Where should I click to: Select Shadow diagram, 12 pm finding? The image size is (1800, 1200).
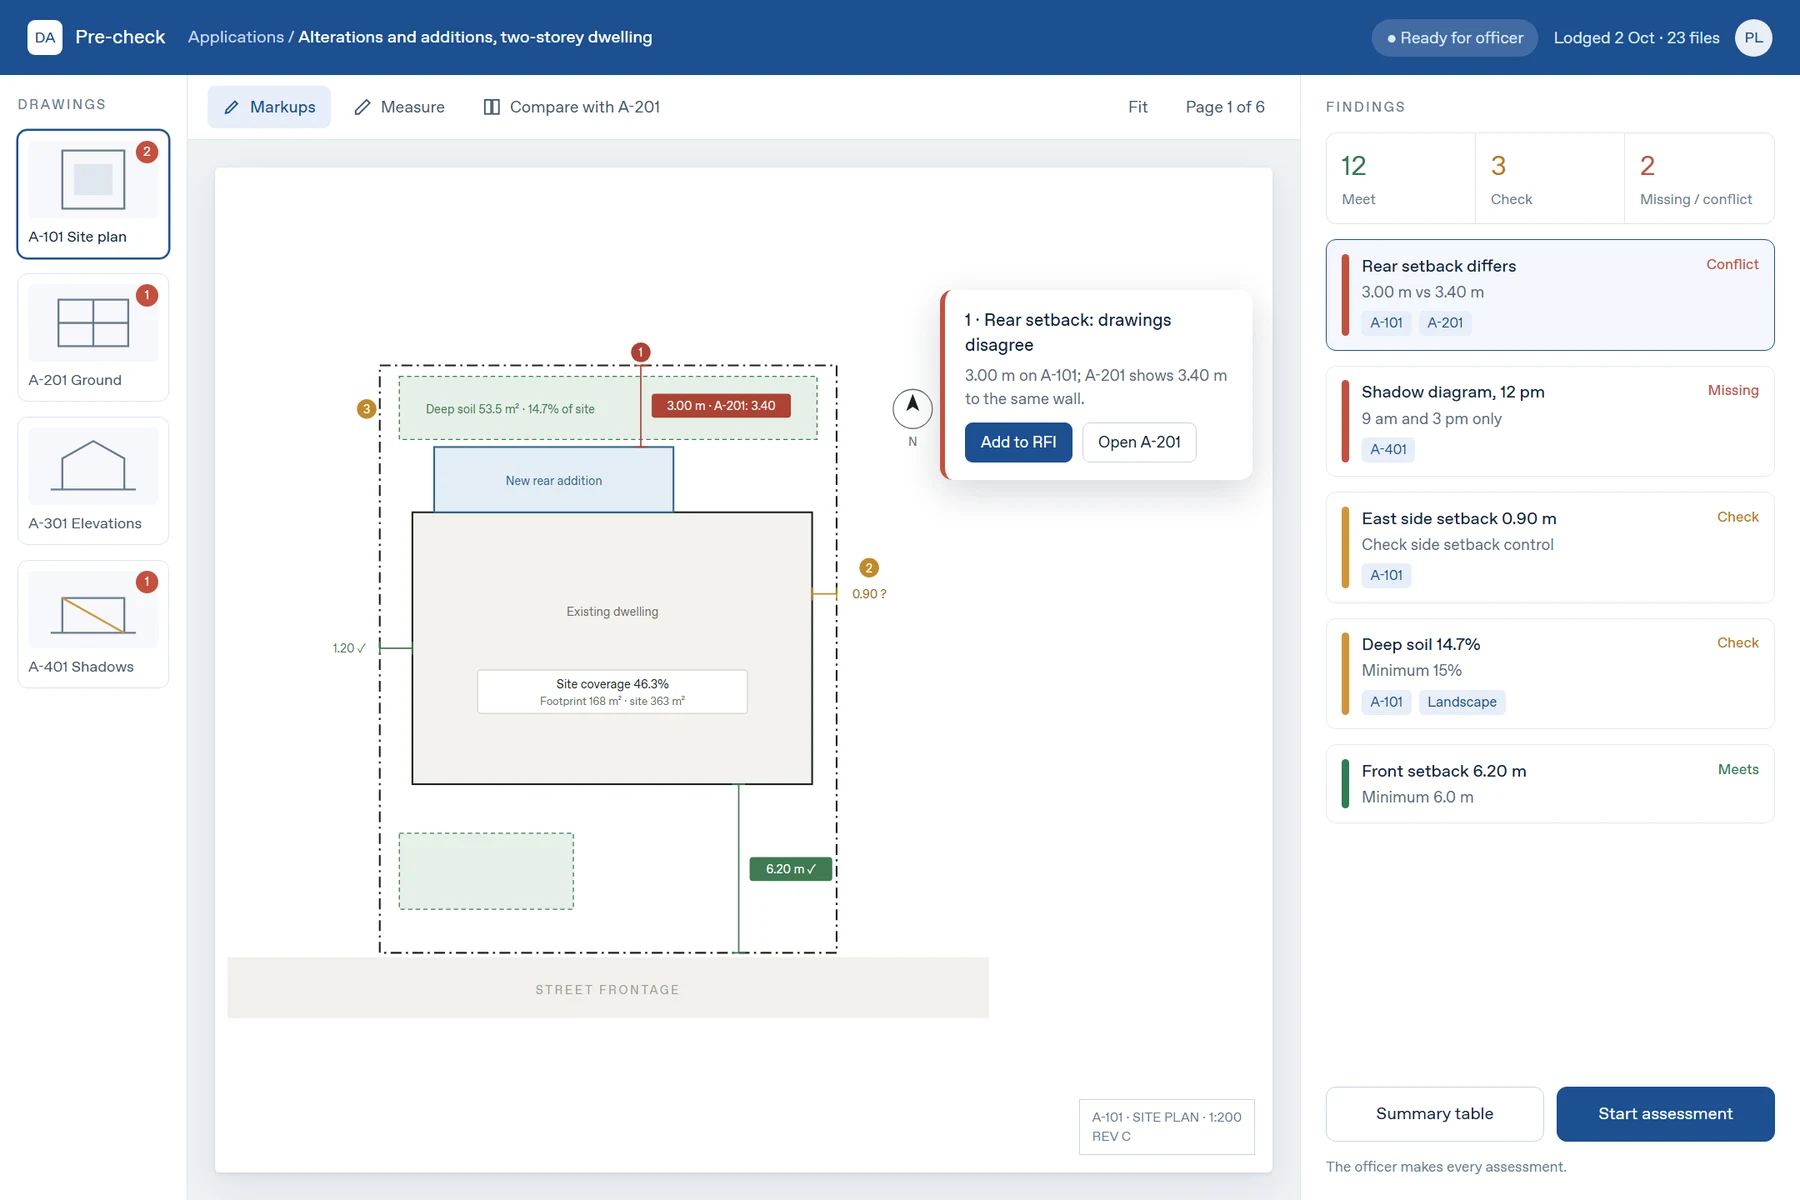click(1550, 421)
